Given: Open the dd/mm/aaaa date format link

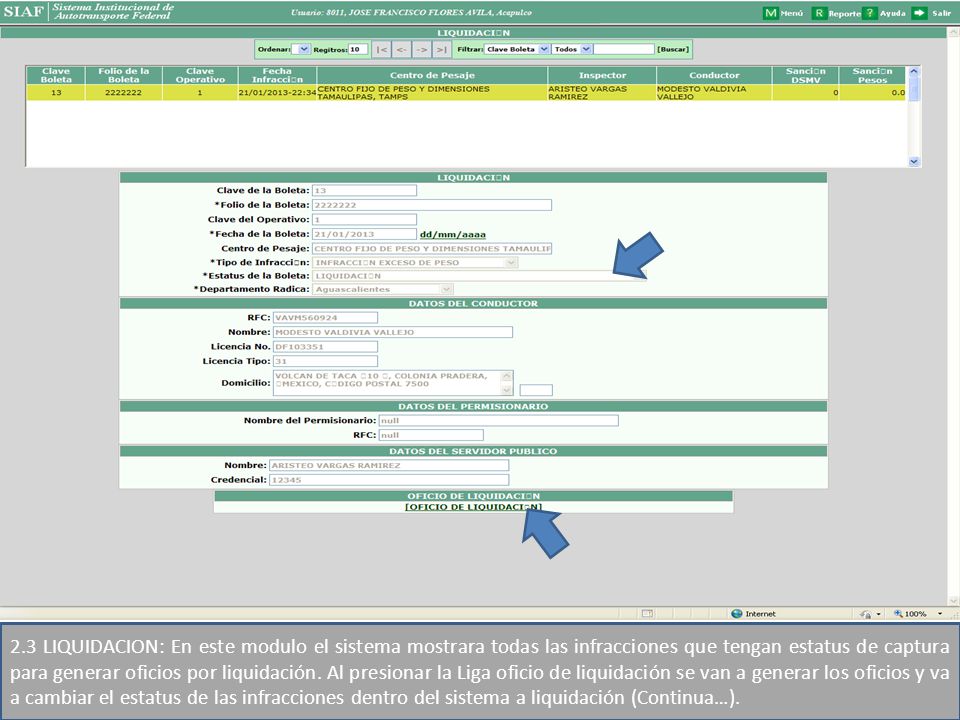Looking at the screenshot, I should click(x=452, y=234).
